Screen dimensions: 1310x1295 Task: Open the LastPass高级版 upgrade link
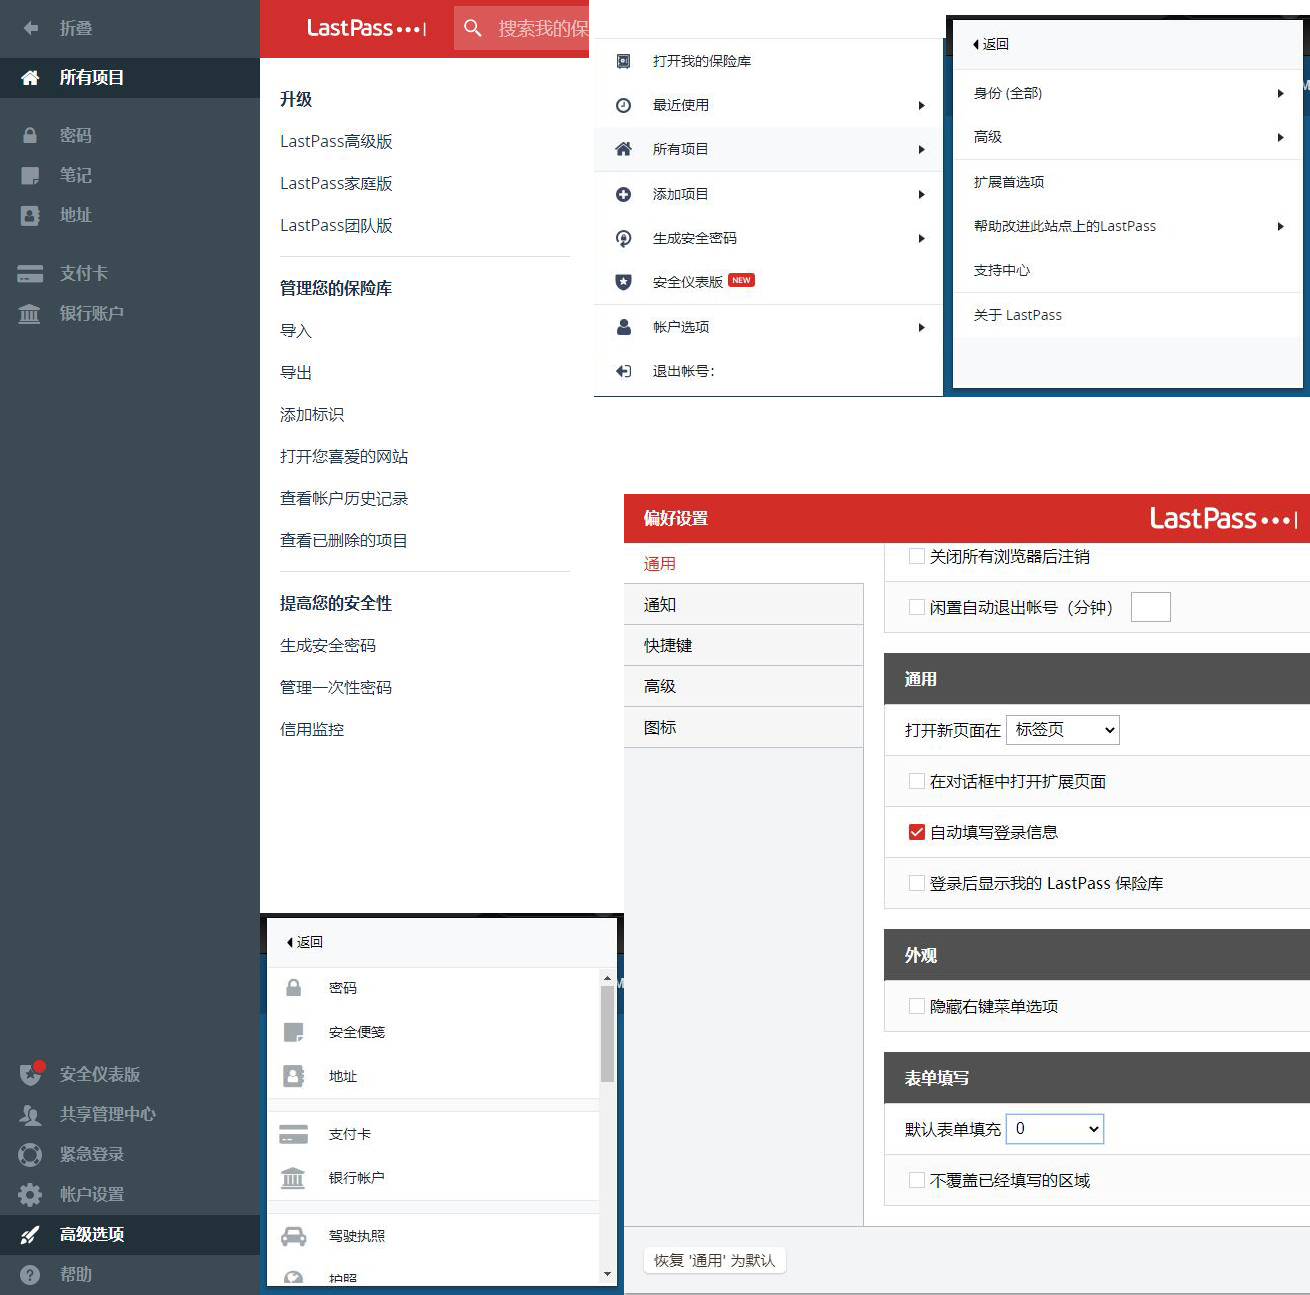(336, 141)
